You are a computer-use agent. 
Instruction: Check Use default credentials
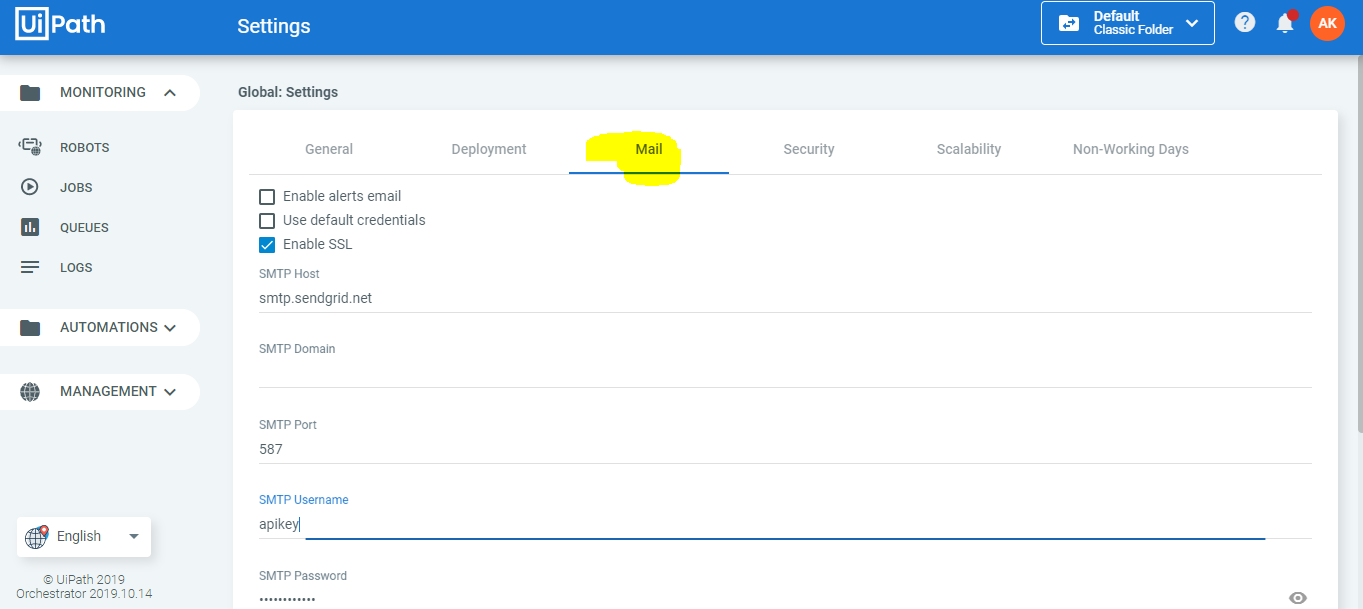click(267, 219)
